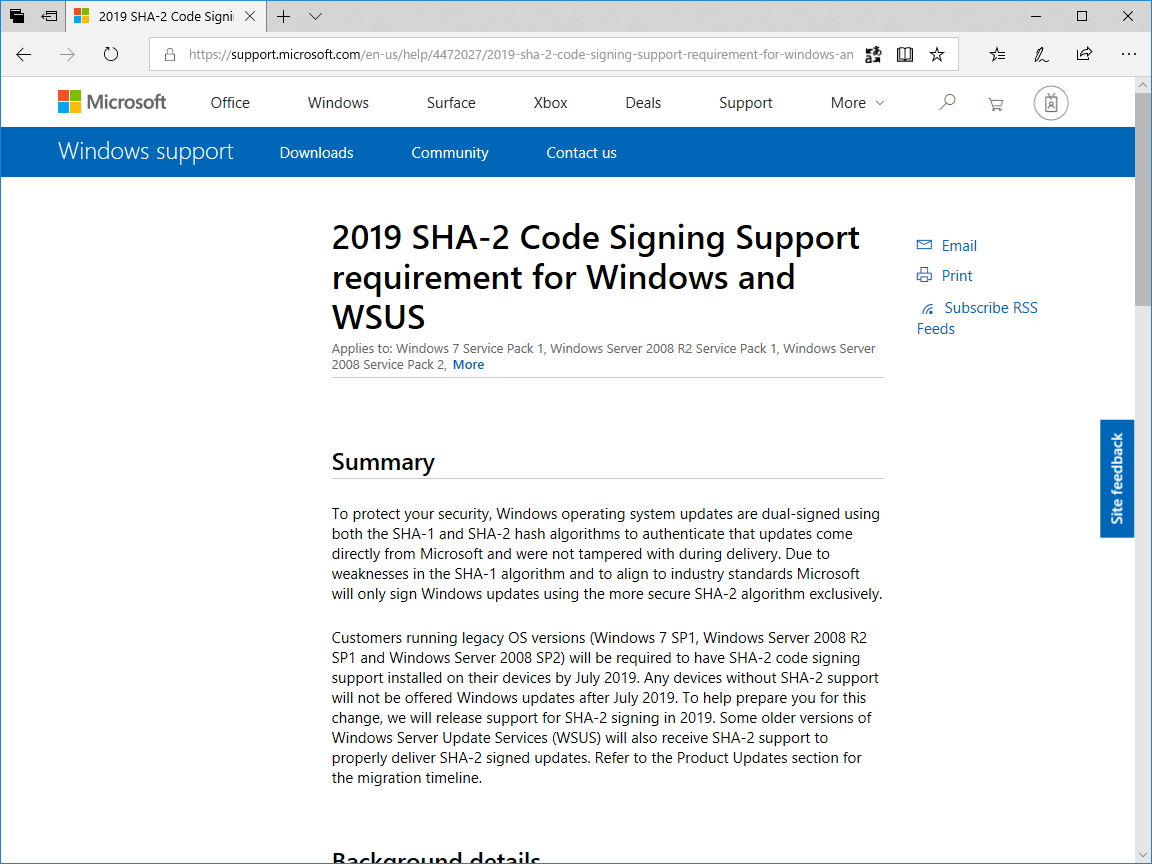Open the tab preview chevron dropdown
This screenshot has width=1152, height=864.
pyautogui.click(x=316, y=17)
